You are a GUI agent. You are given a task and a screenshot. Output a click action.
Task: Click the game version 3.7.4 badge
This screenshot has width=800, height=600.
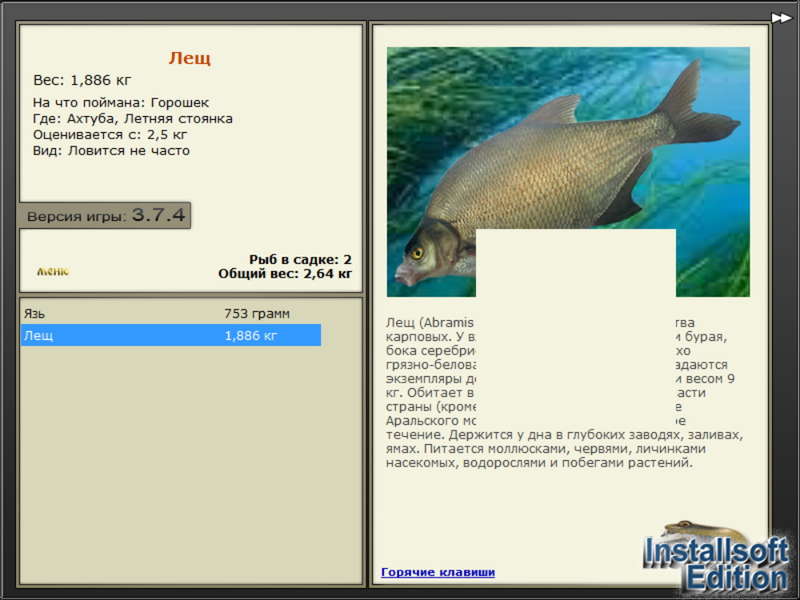(105, 215)
